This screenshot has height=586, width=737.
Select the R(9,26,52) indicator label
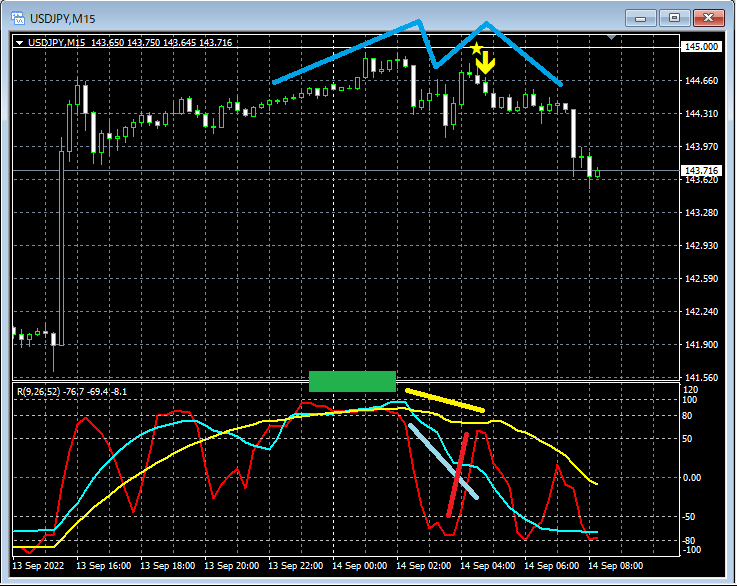[72, 391]
